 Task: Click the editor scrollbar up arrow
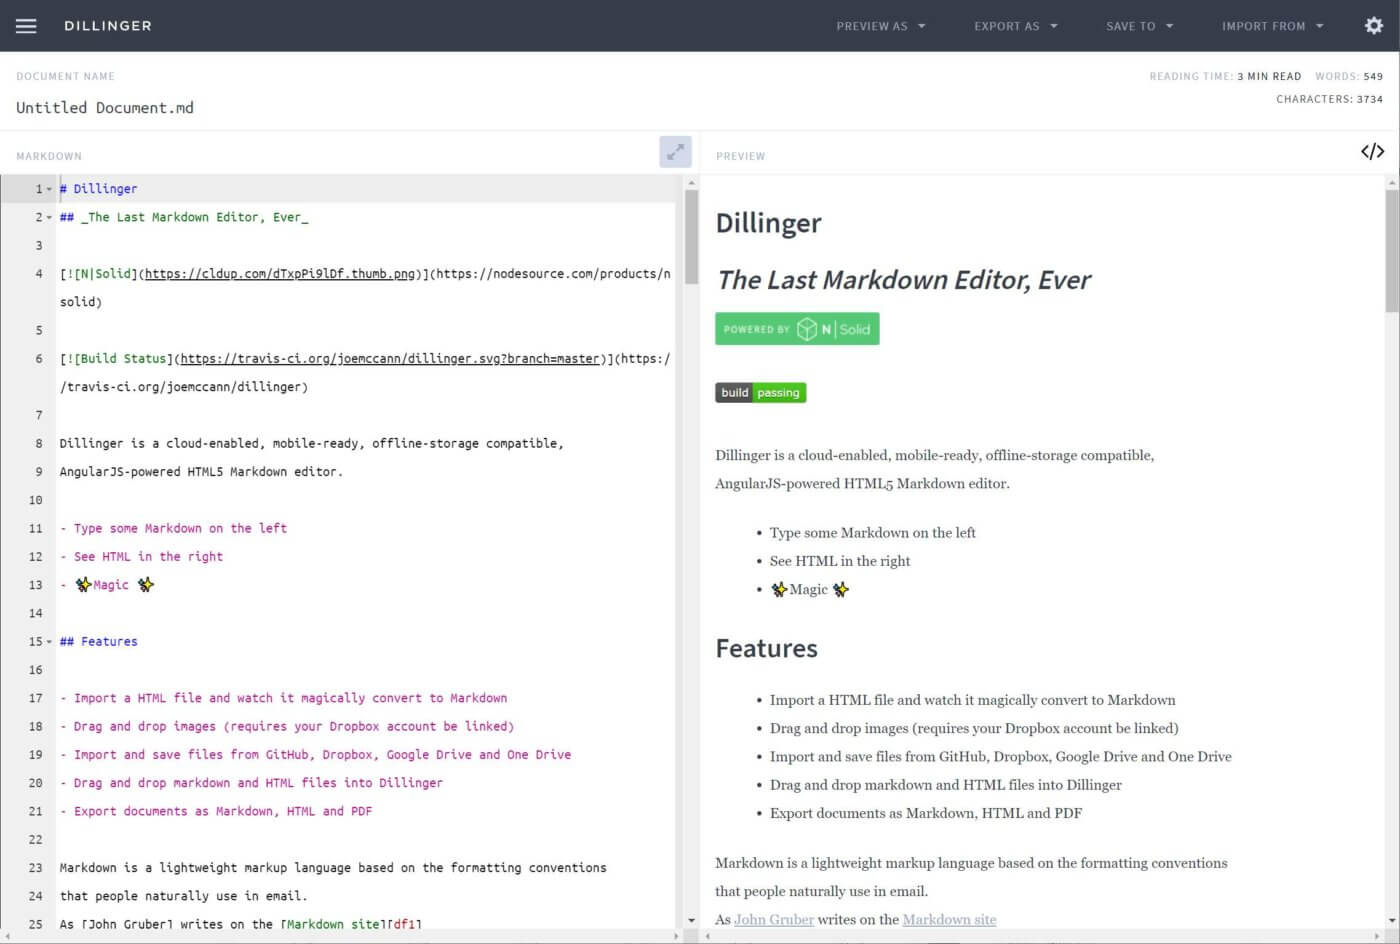tap(691, 183)
